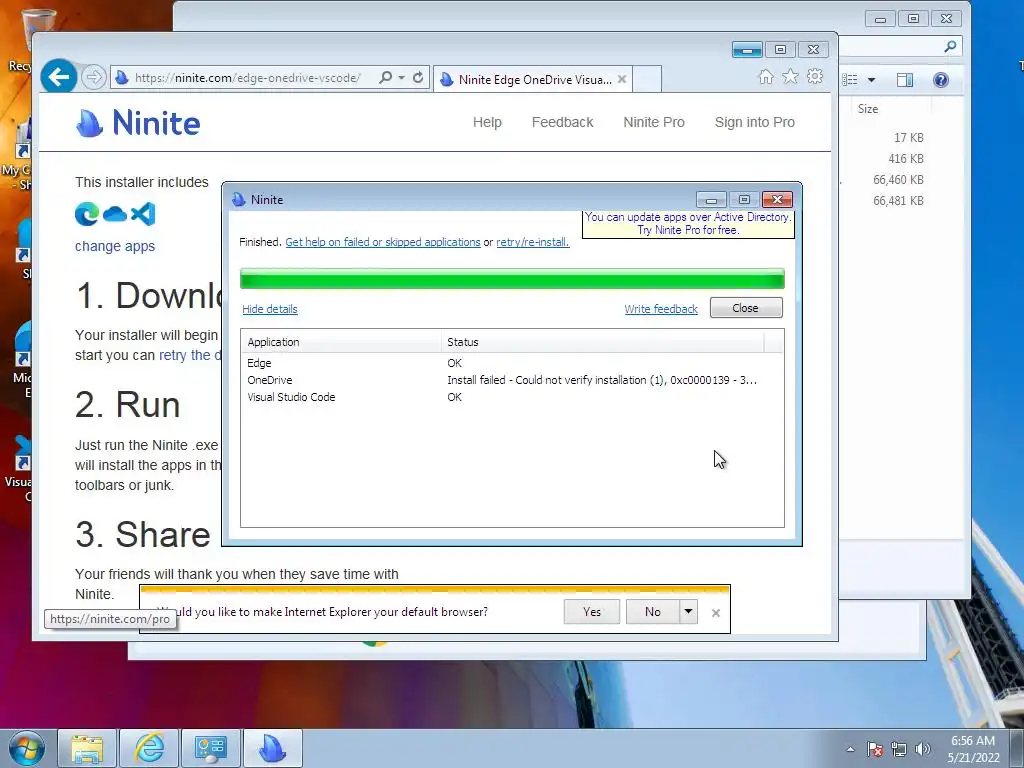Show hidden system tray icons
The height and width of the screenshot is (768, 1024).
tap(850, 749)
